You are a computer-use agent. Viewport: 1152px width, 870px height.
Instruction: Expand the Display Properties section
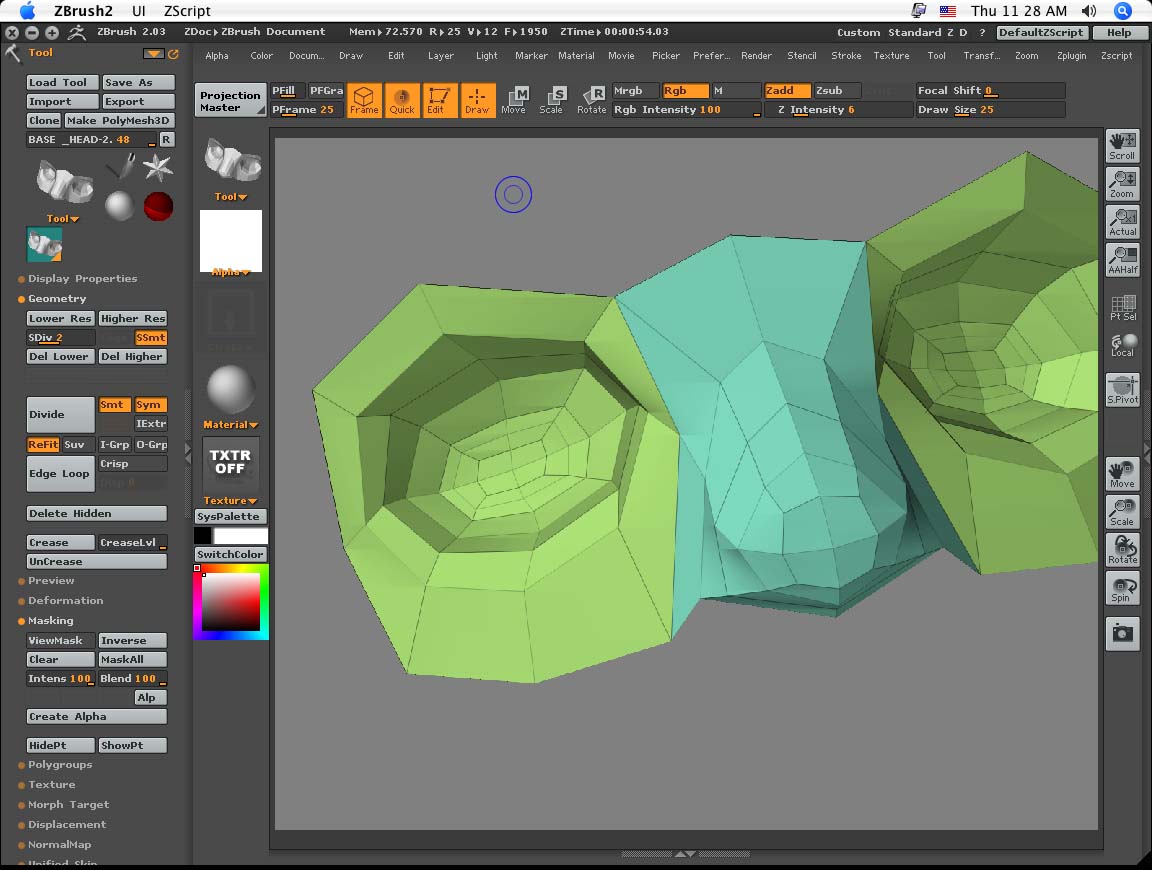(82, 278)
